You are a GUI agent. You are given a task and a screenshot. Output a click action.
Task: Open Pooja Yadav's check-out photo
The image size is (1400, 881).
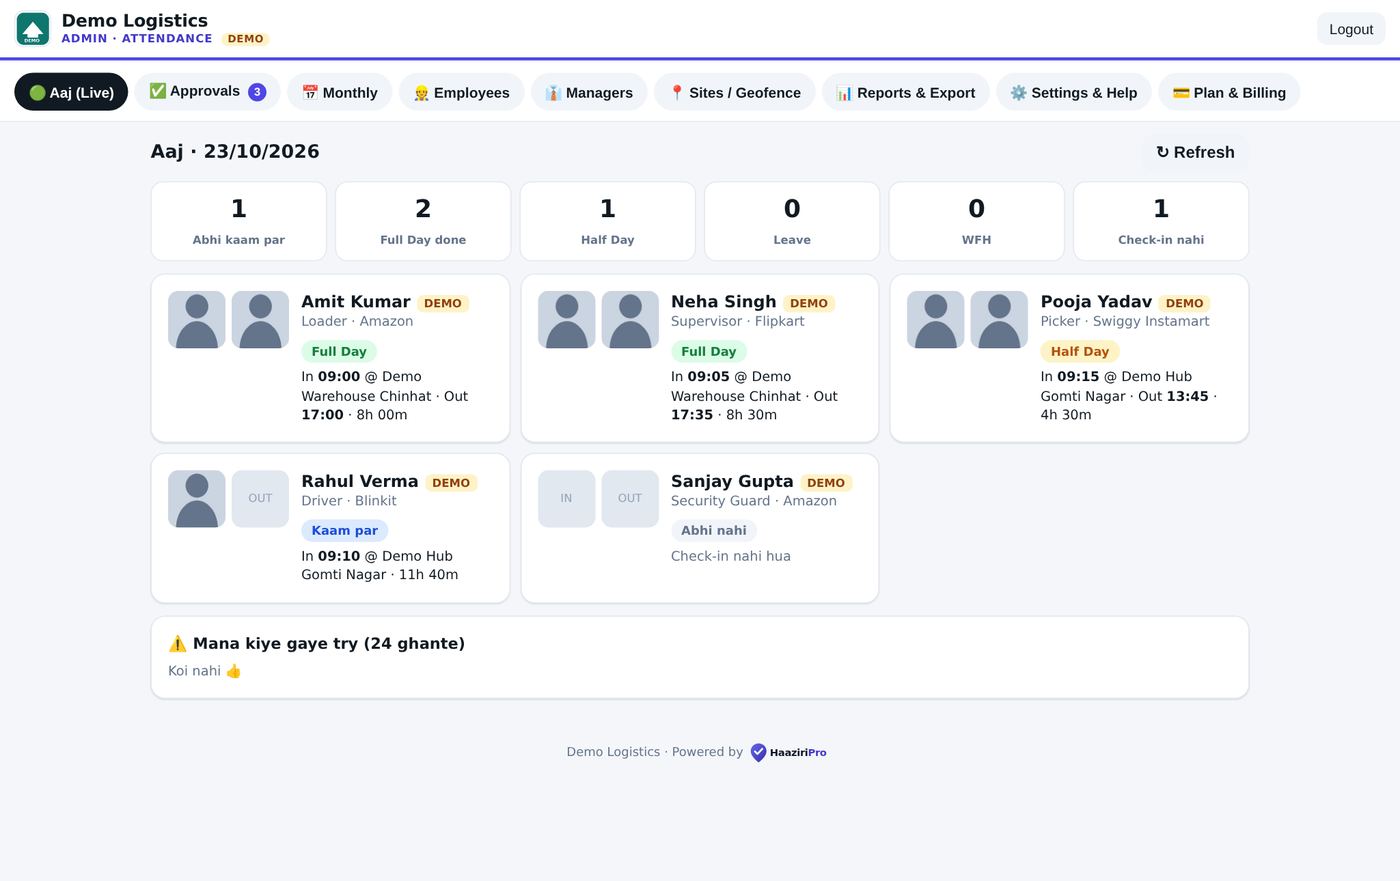999,320
